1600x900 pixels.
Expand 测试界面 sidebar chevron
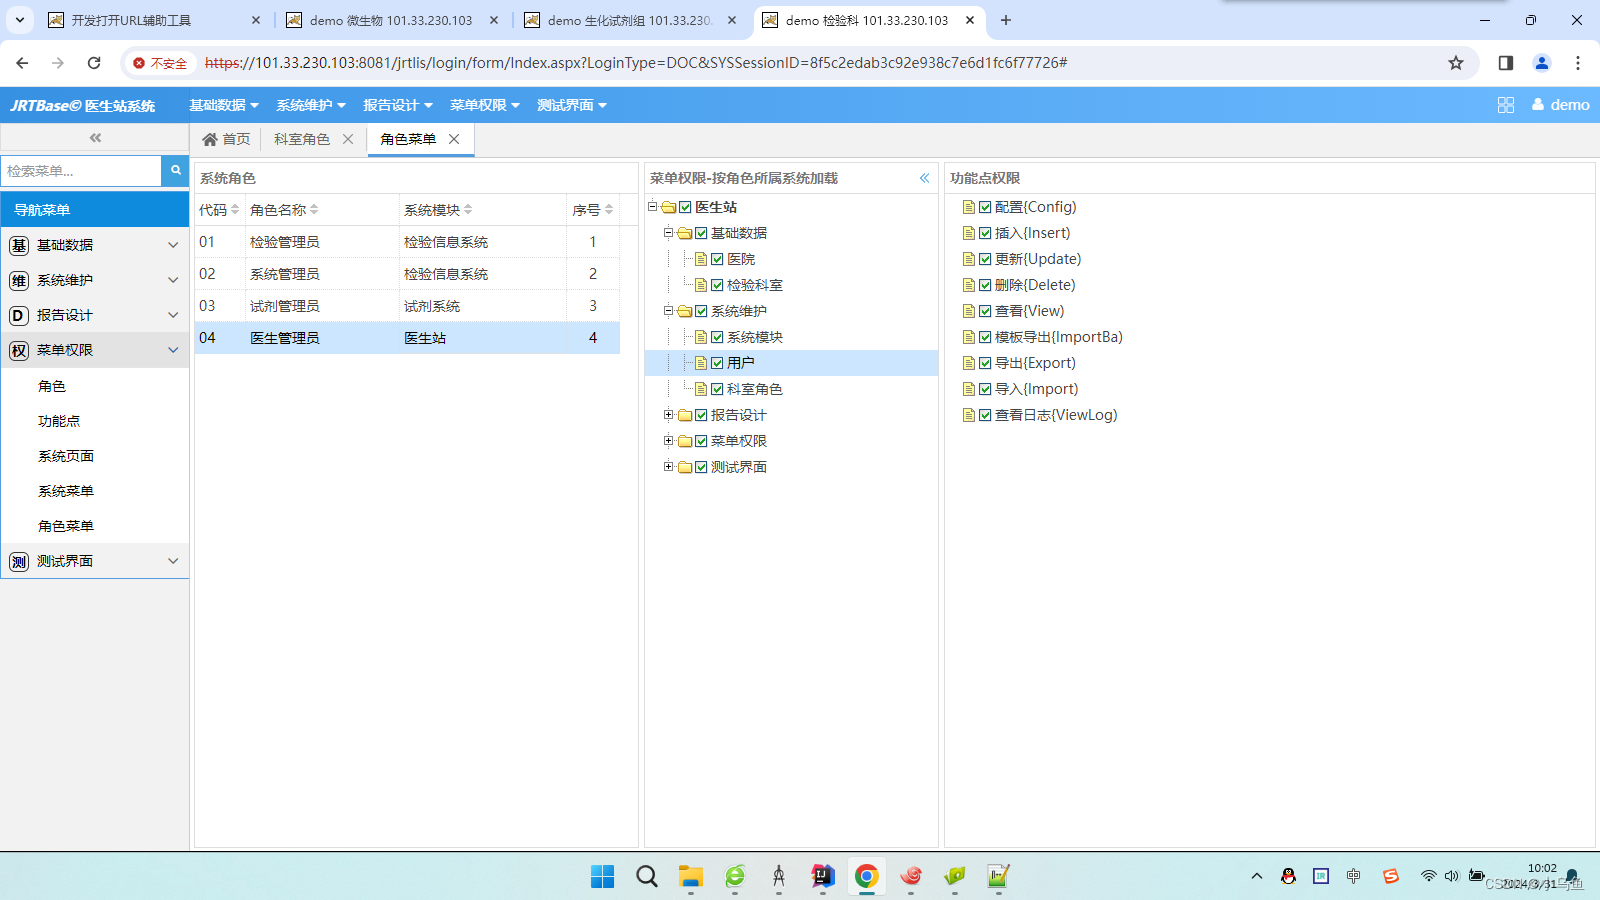pos(173,561)
